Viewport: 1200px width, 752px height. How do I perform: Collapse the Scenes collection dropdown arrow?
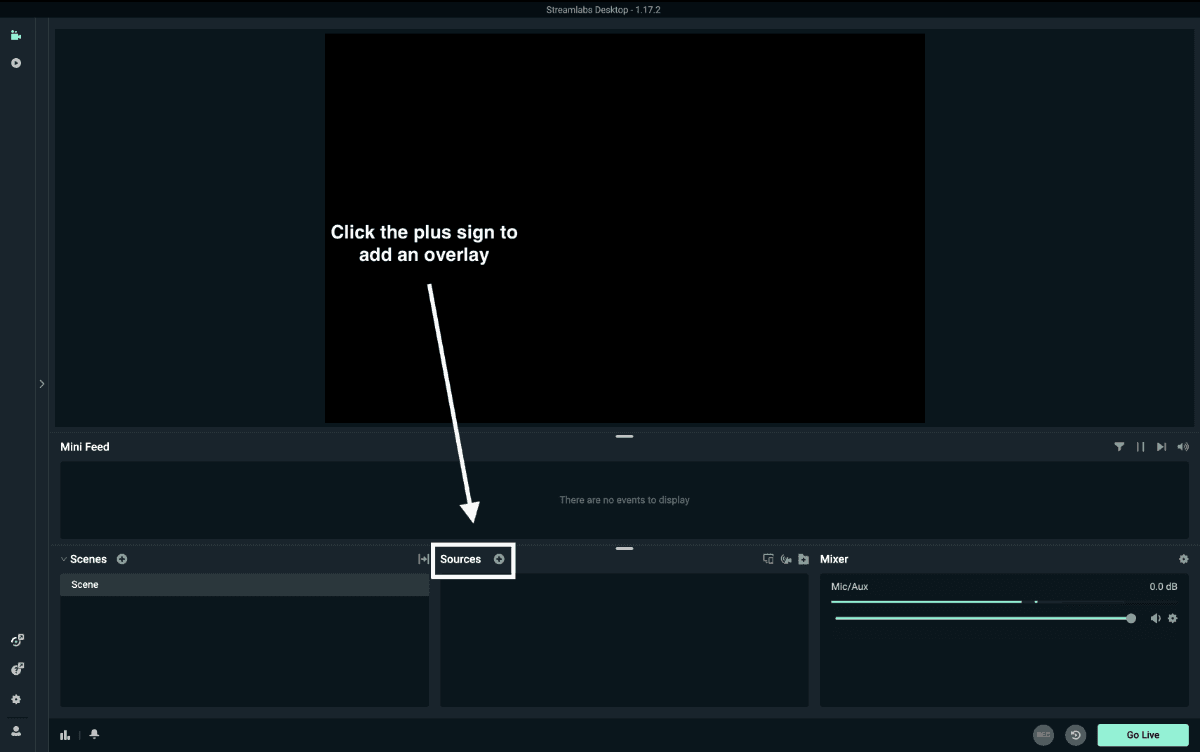(x=64, y=559)
